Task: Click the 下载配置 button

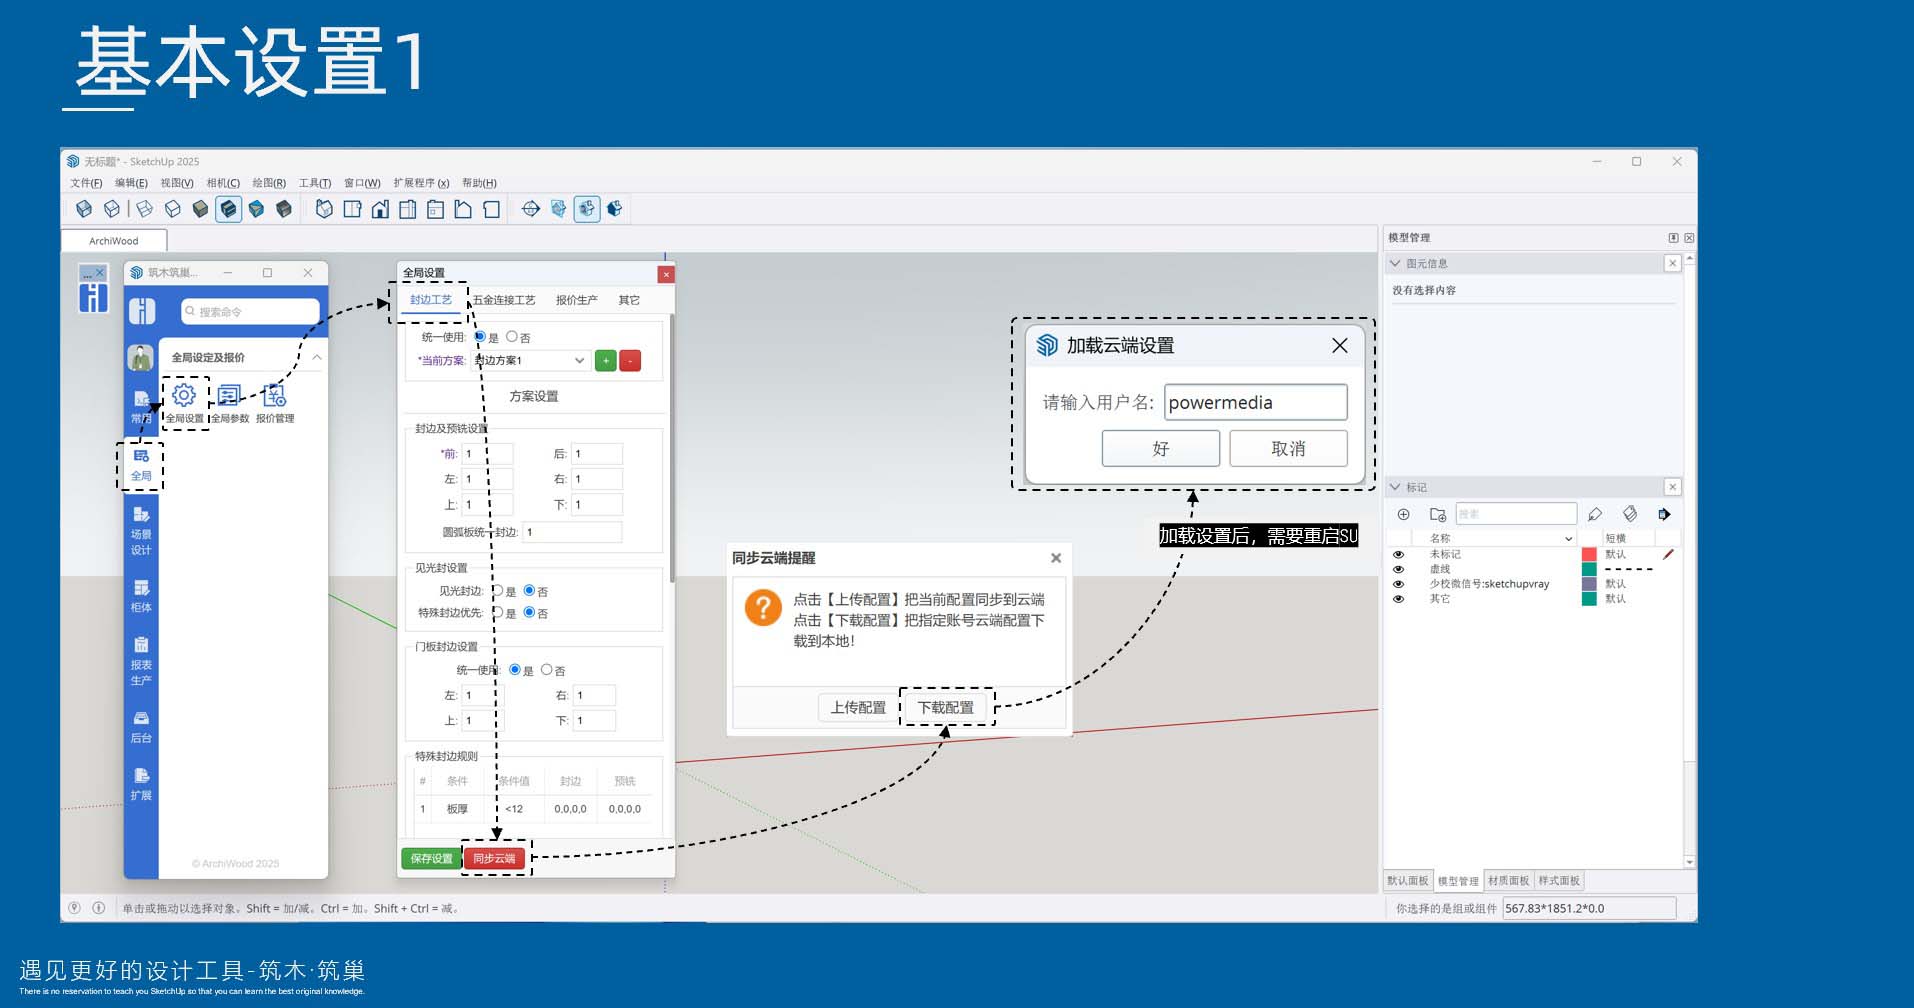Action: [x=946, y=707]
